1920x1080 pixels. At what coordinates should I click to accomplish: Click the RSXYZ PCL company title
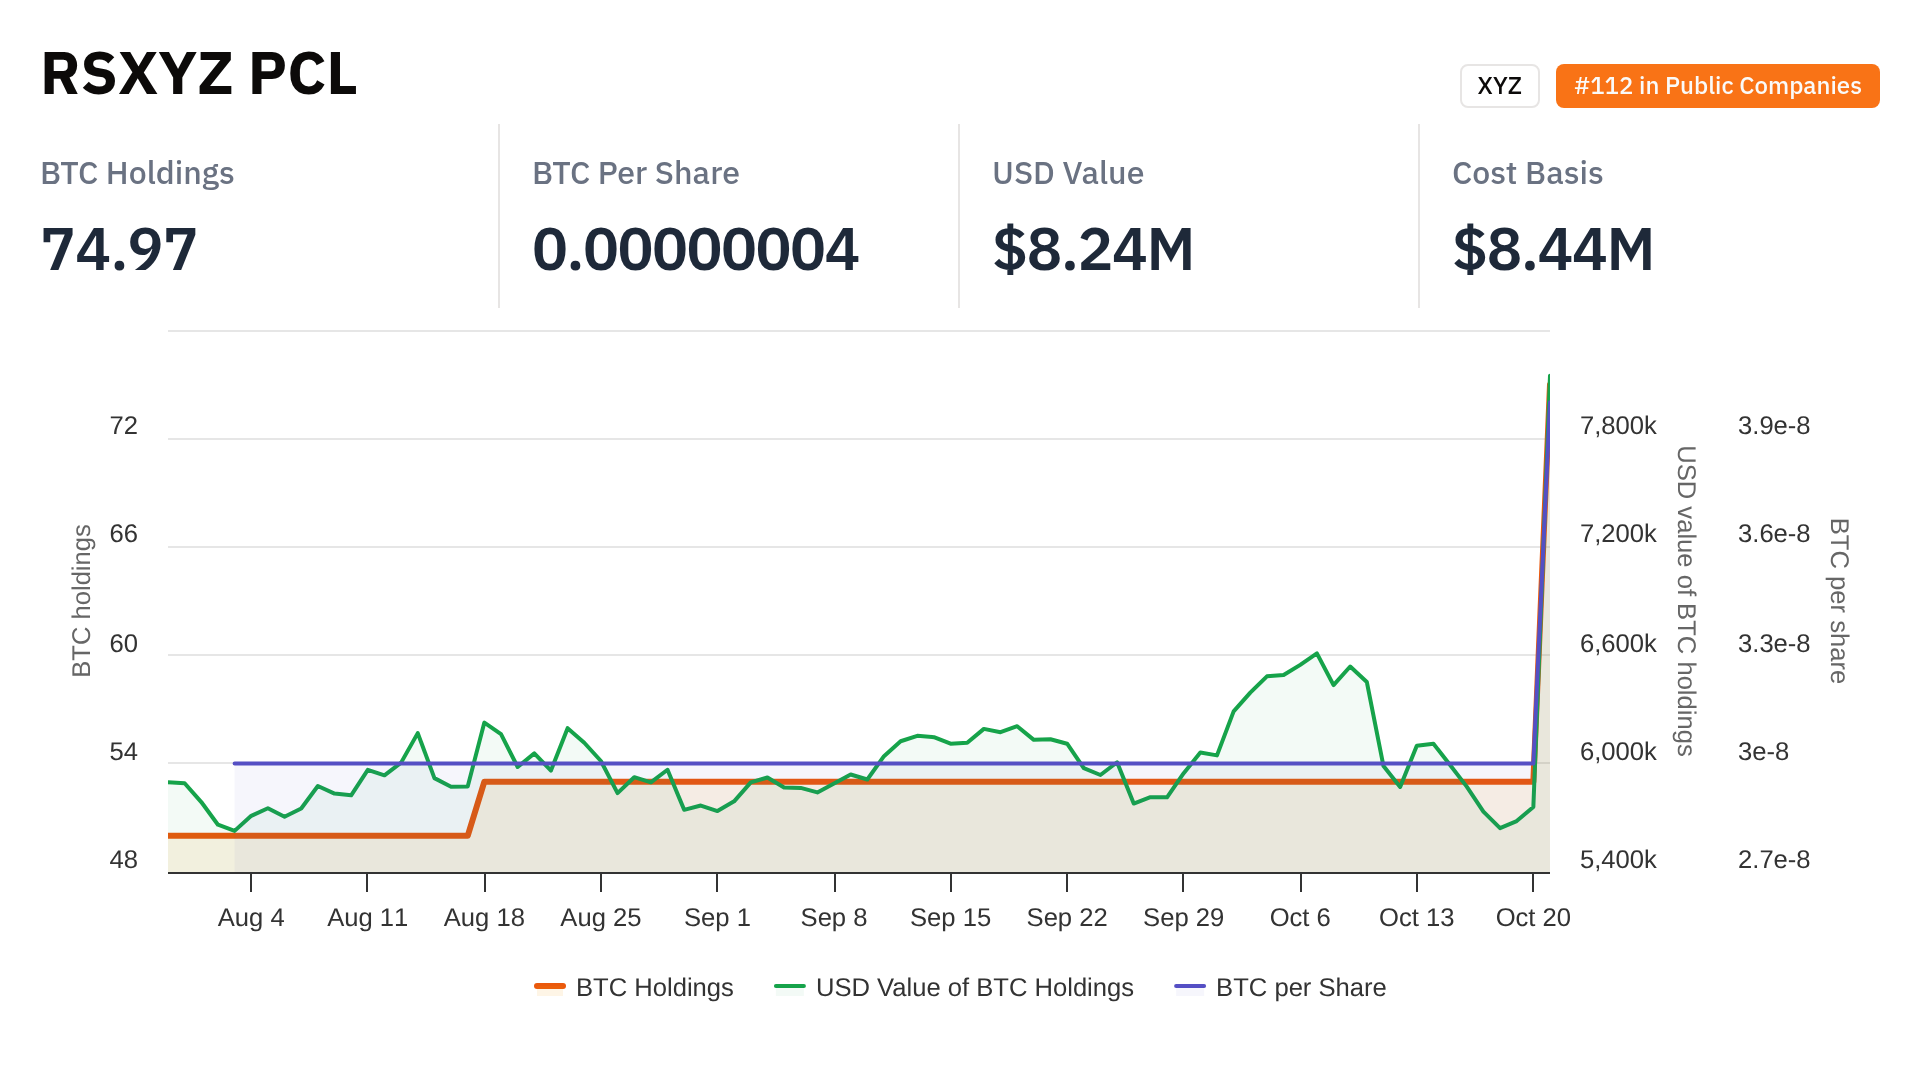point(199,74)
